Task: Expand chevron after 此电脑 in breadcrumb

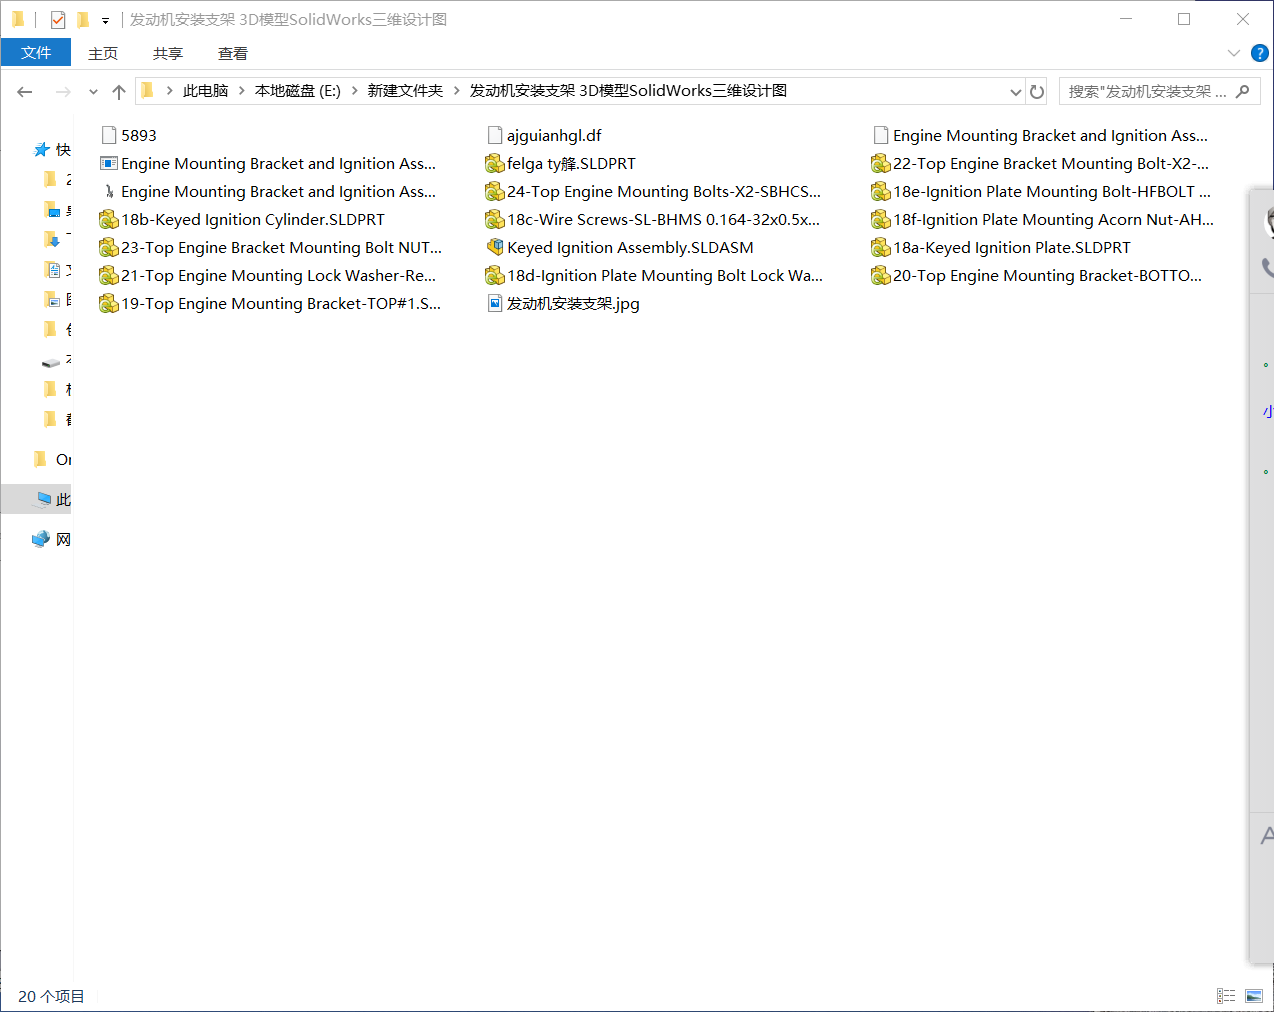Action: [x=241, y=91]
